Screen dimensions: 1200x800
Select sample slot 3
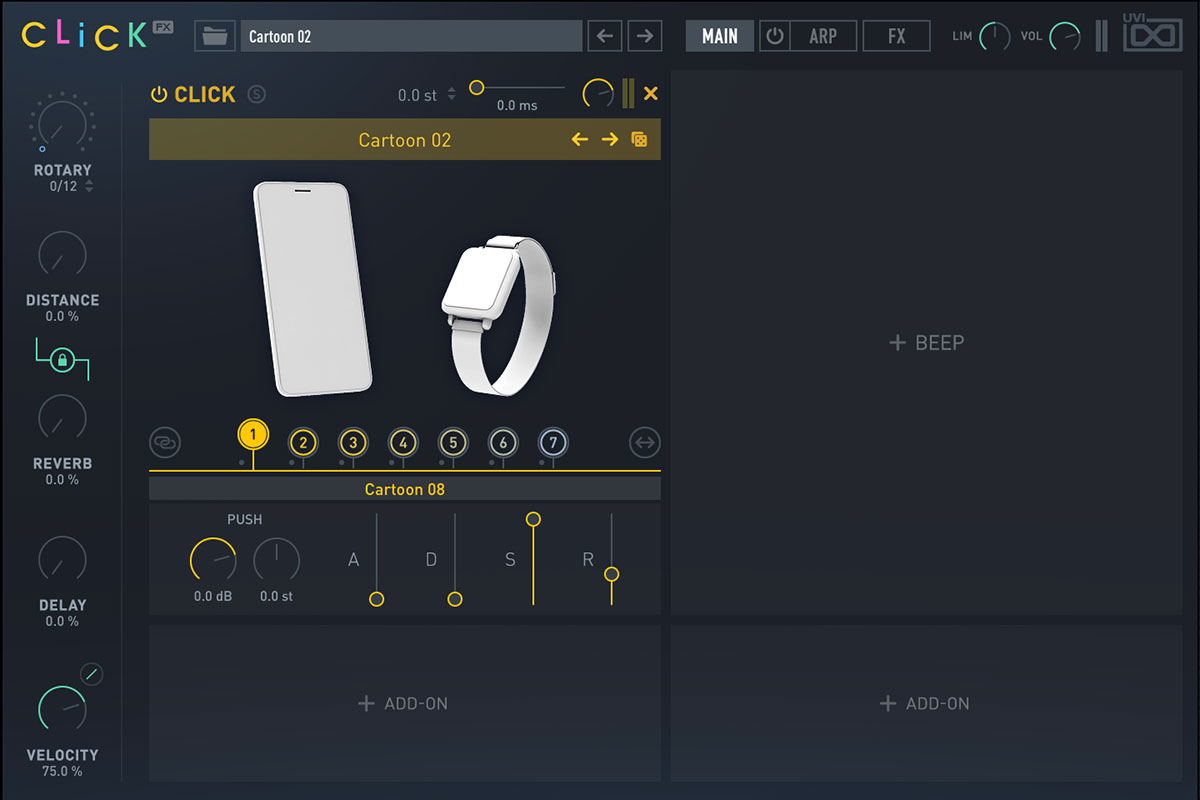coord(353,442)
